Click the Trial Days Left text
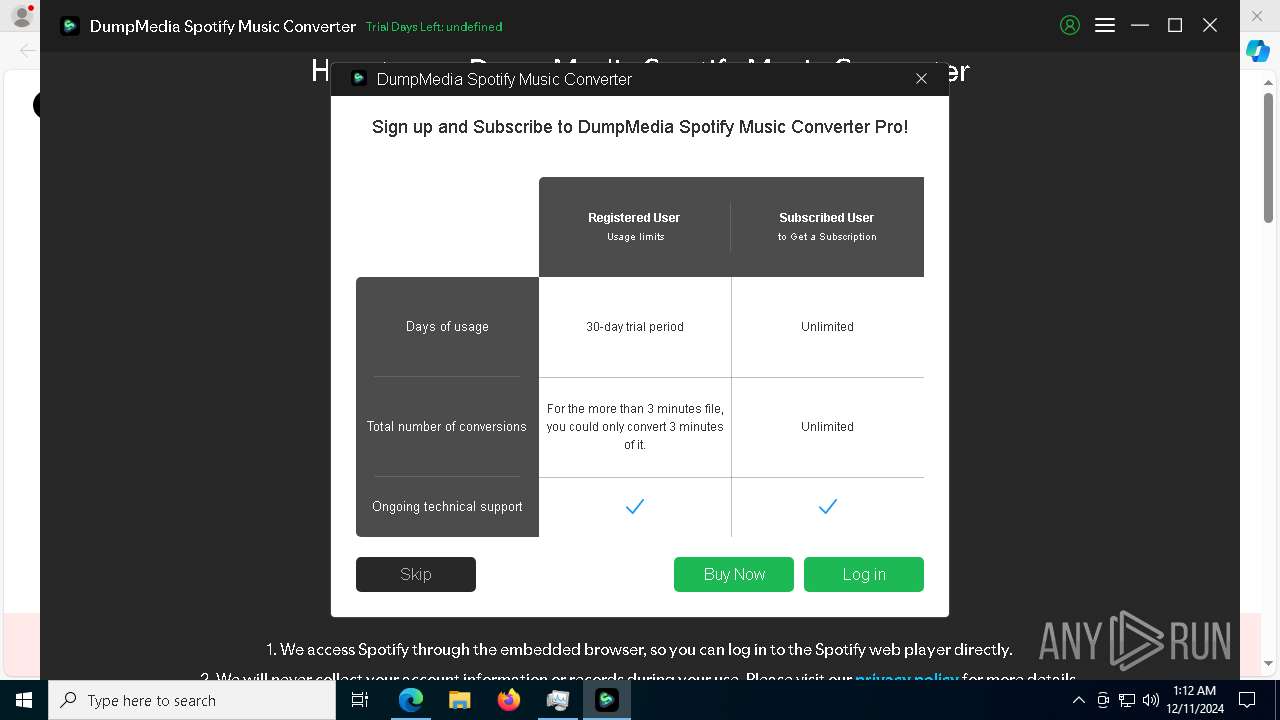 coord(434,27)
